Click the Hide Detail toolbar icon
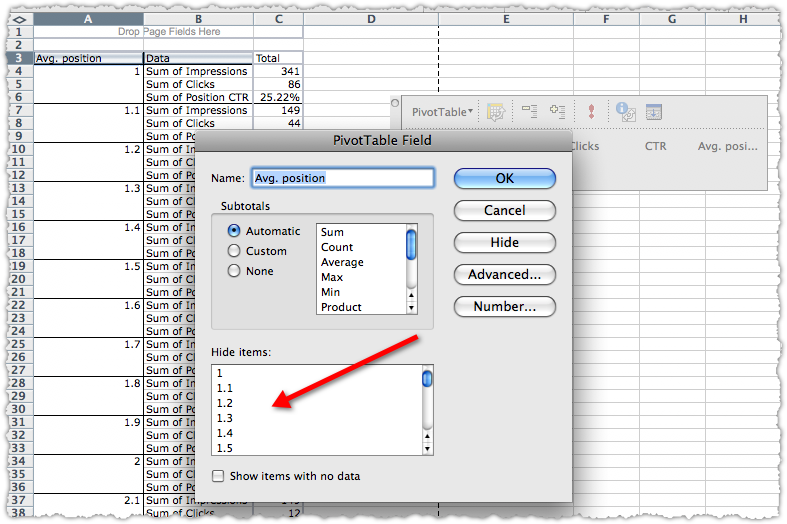The height and width of the screenshot is (524, 787). point(529,111)
